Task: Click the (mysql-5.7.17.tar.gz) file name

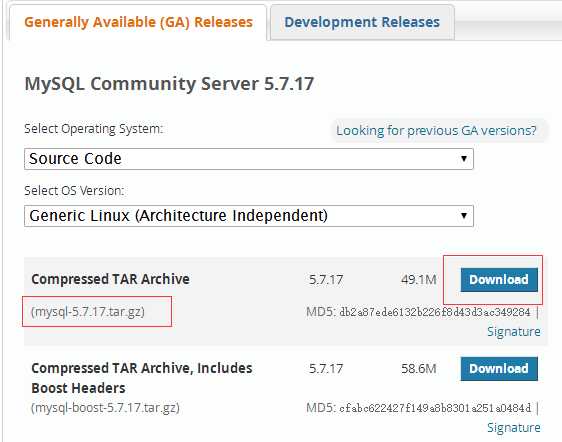Action: 88,312
